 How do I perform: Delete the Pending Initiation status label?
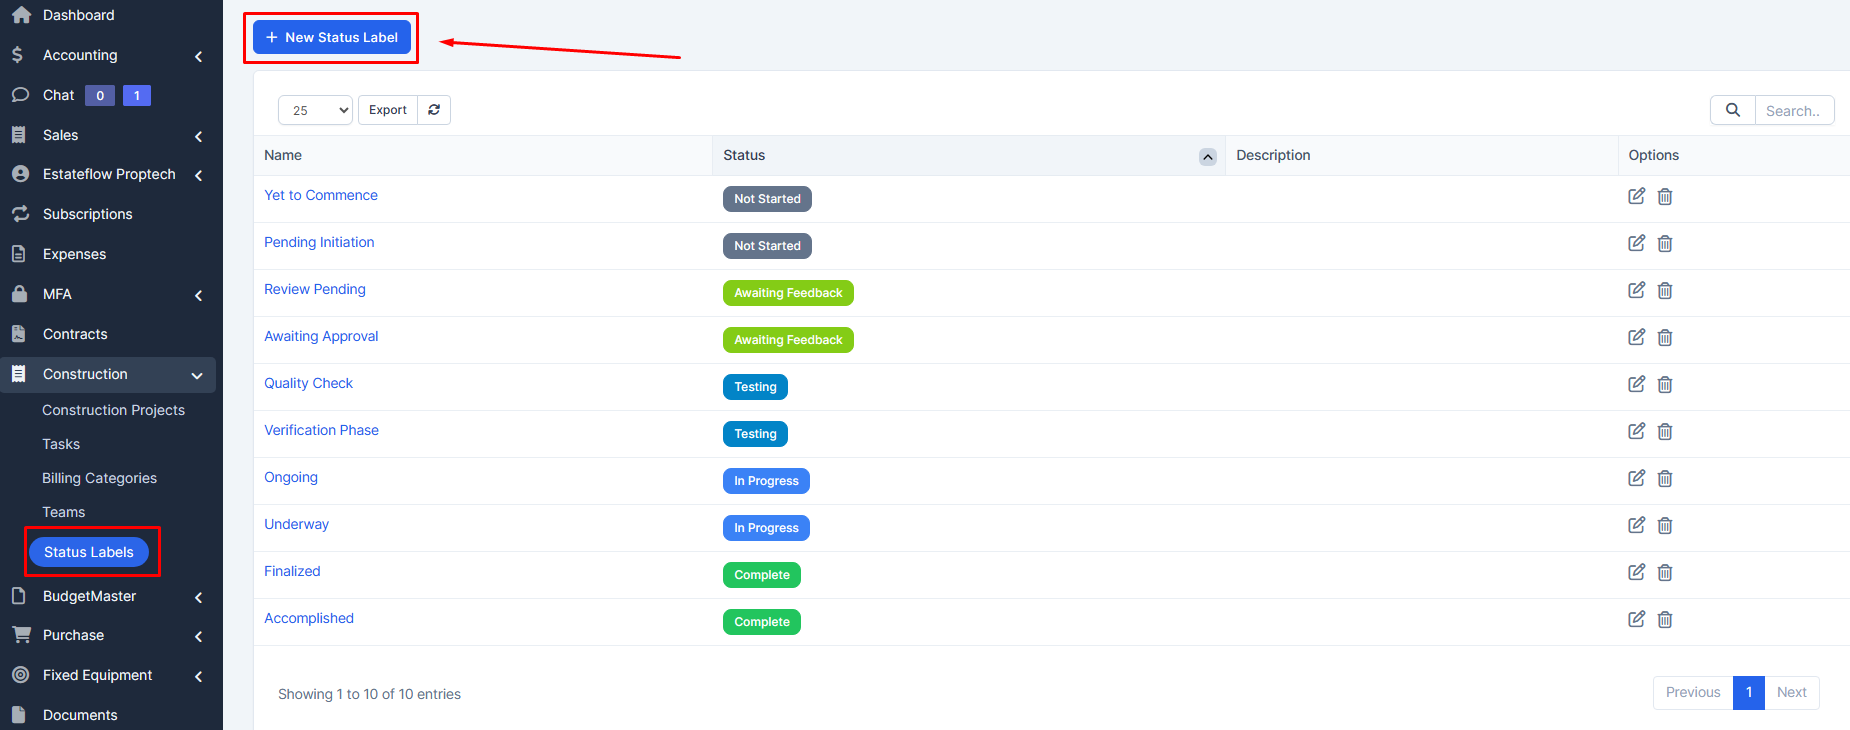click(x=1665, y=243)
